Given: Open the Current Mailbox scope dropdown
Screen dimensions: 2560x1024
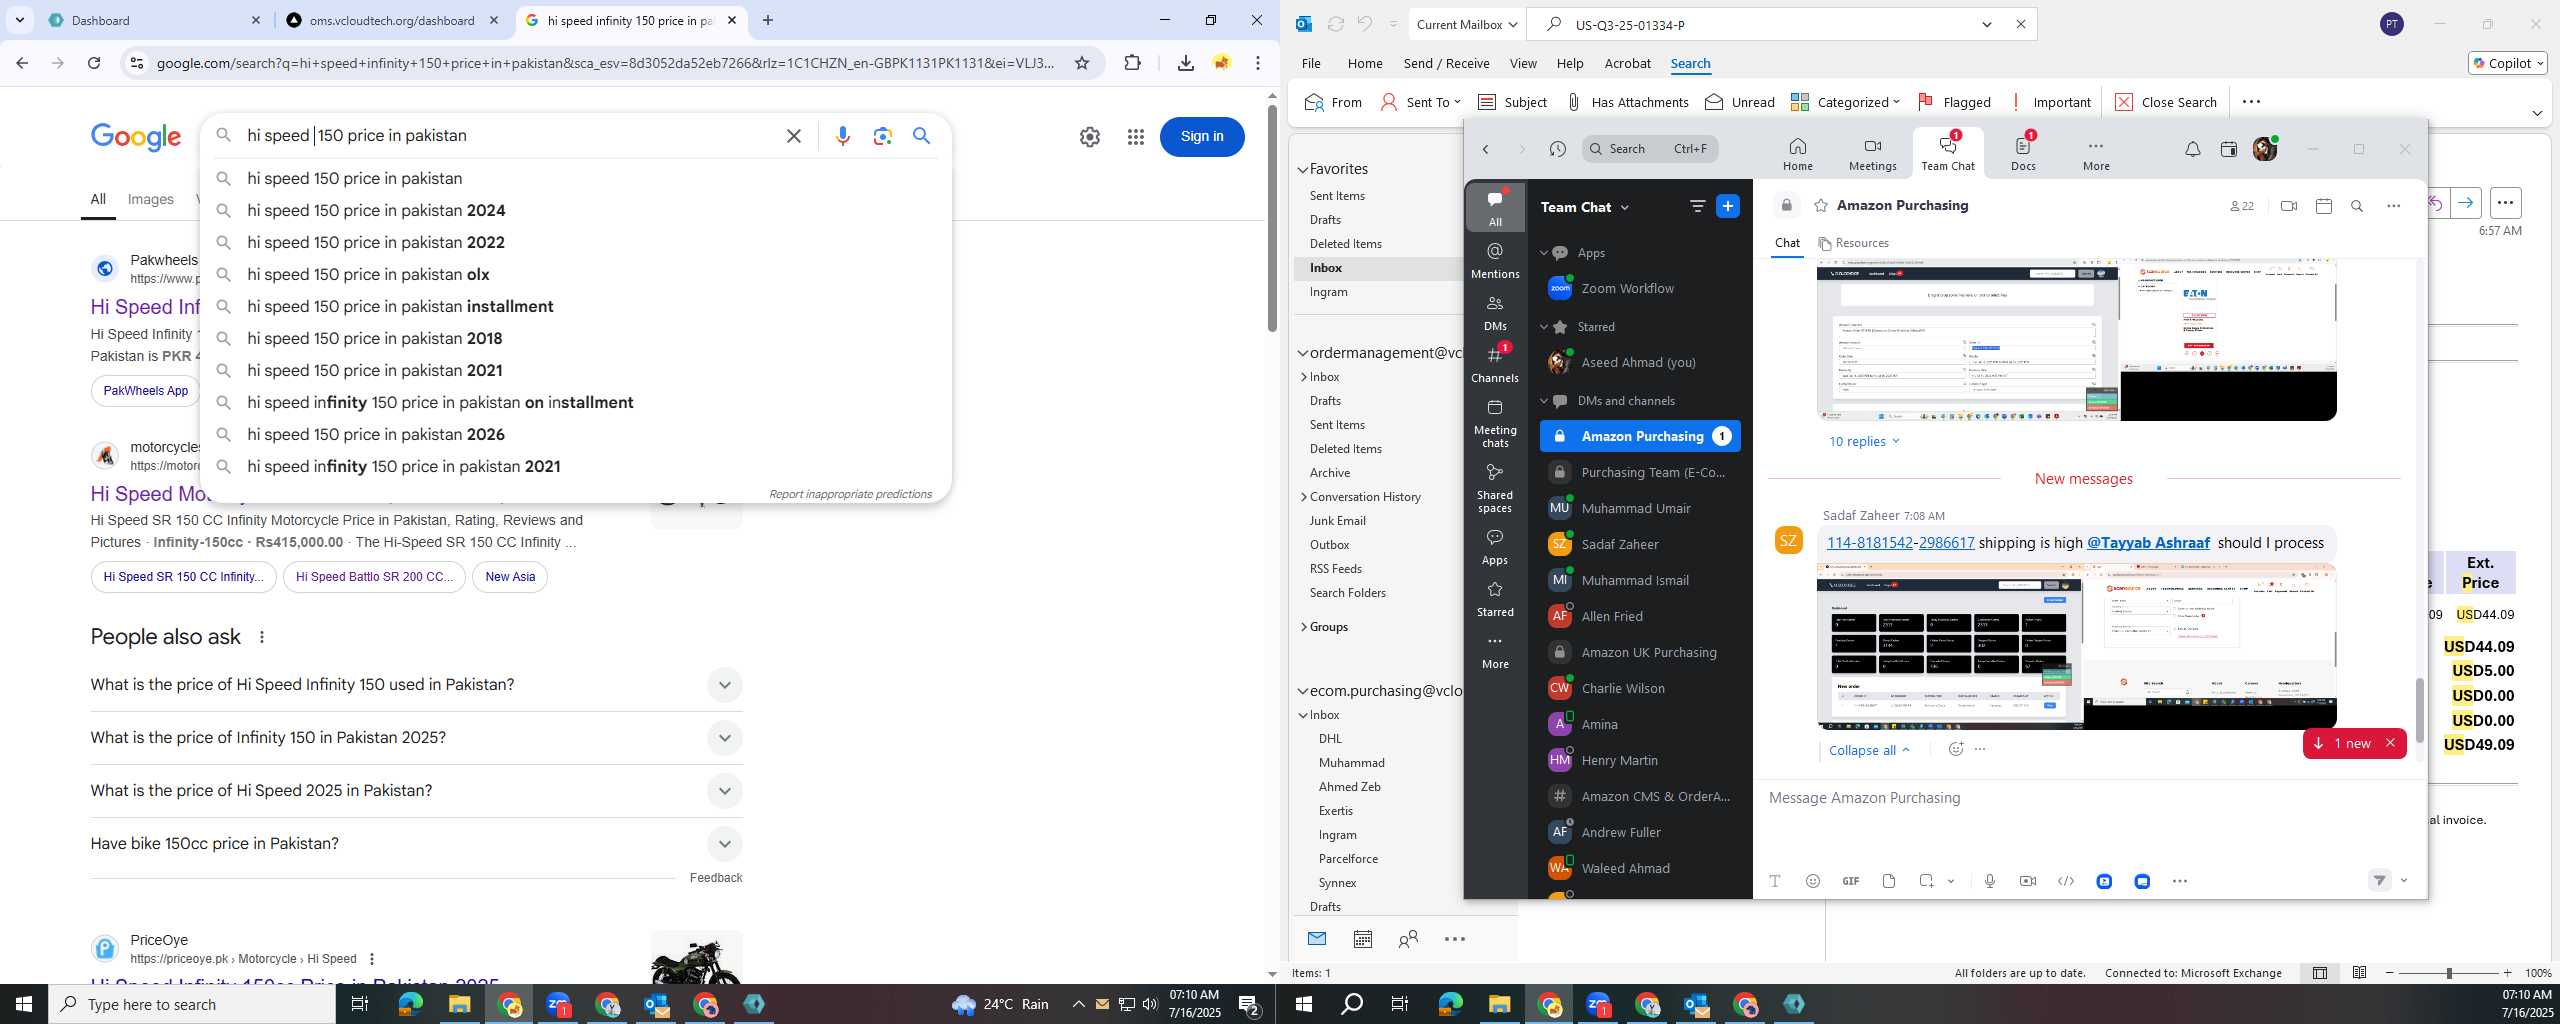Looking at the screenshot, I should (1467, 24).
